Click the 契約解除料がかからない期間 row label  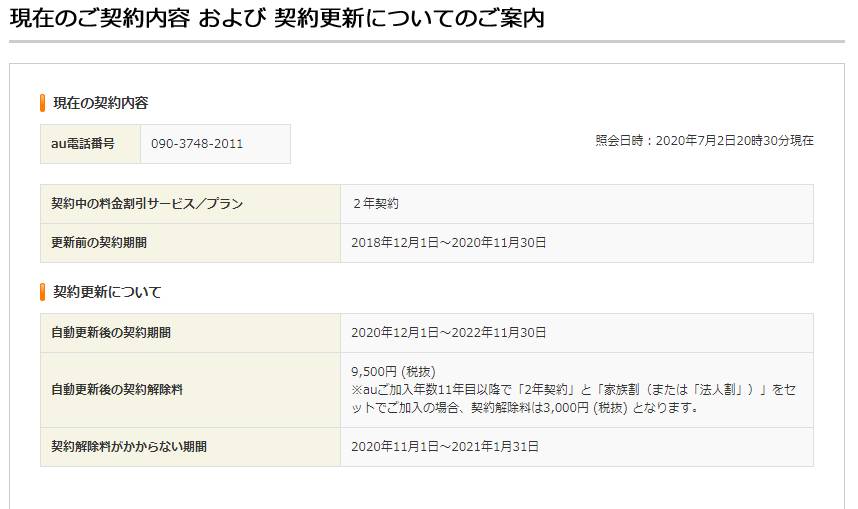pos(130,447)
